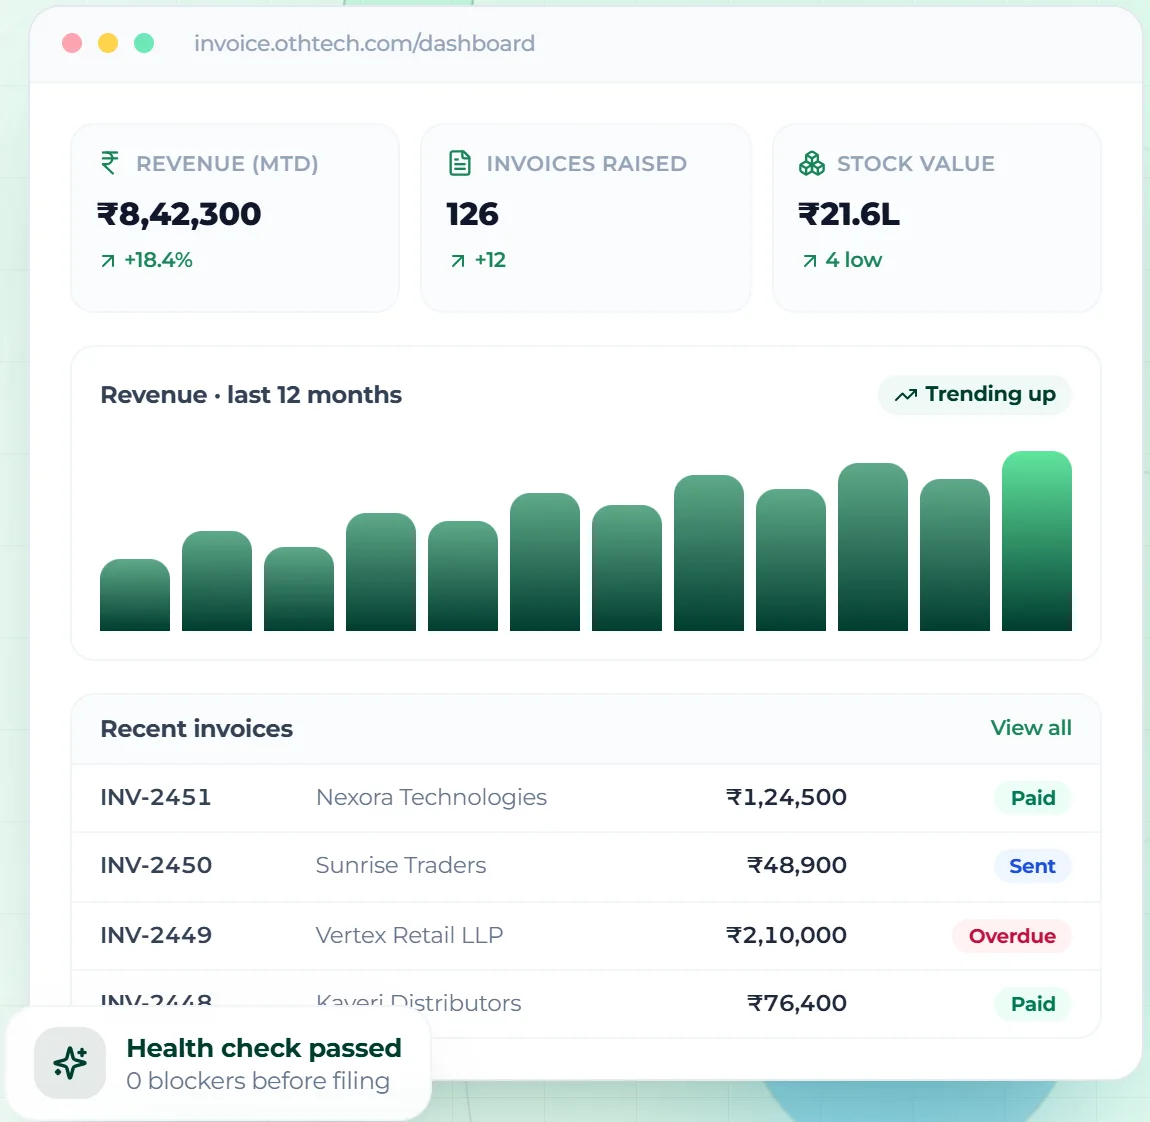The width and height of the screenshot is (1150, 1122).
Task: Click the arrow icon next to +12
Action: 458,261
